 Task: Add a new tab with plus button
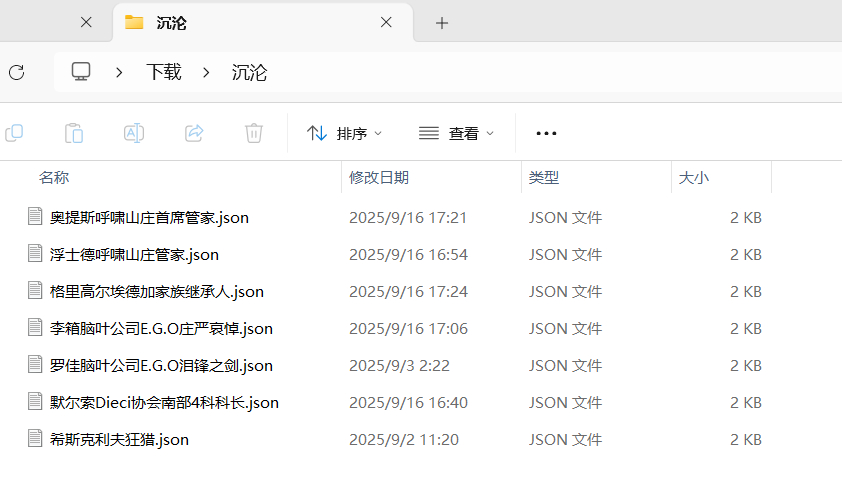[x=442, y=22]
